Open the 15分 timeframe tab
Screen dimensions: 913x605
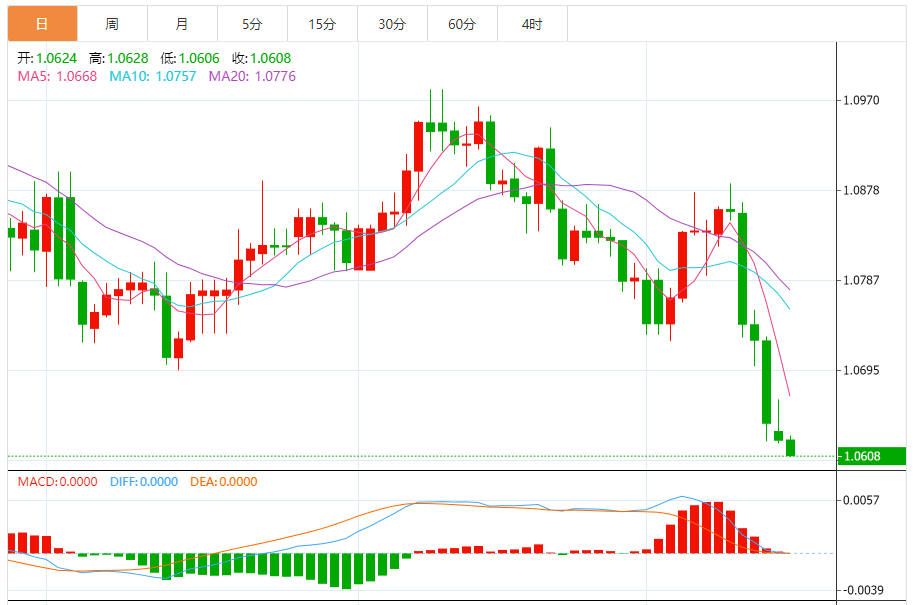[x=322, y=24]
